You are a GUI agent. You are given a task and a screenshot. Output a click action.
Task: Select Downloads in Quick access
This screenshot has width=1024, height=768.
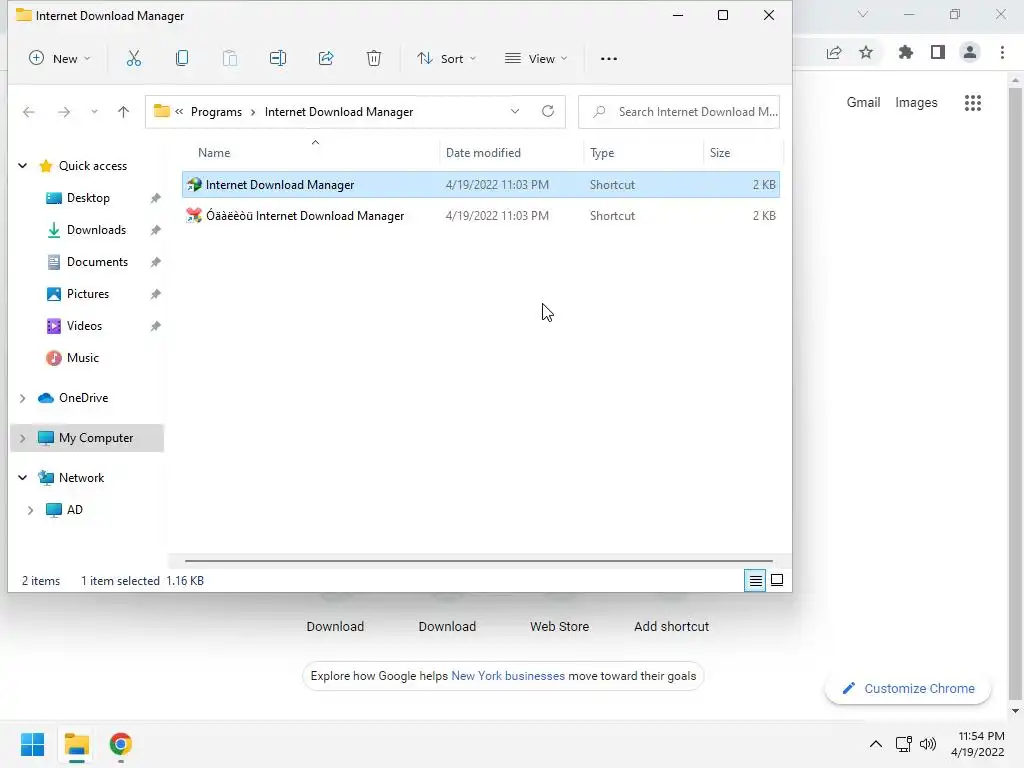[x=96, y=230]
